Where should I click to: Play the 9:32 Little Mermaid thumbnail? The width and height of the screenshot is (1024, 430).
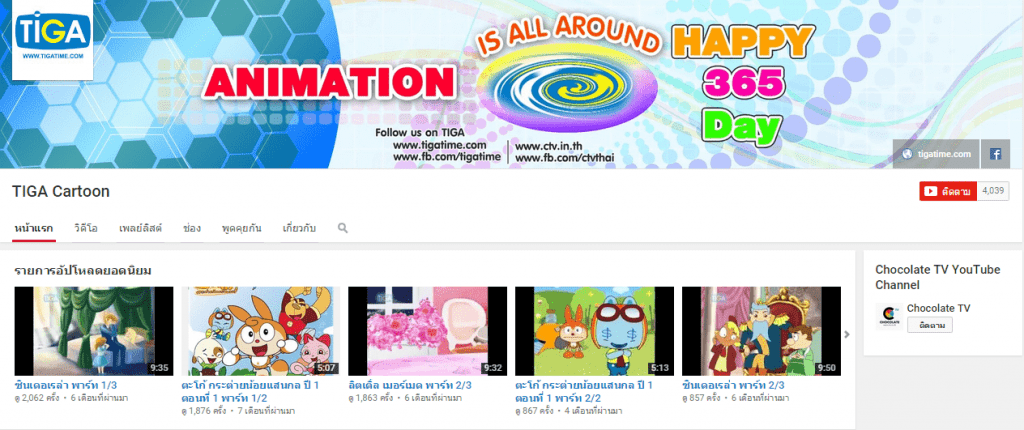coord(428,331)
